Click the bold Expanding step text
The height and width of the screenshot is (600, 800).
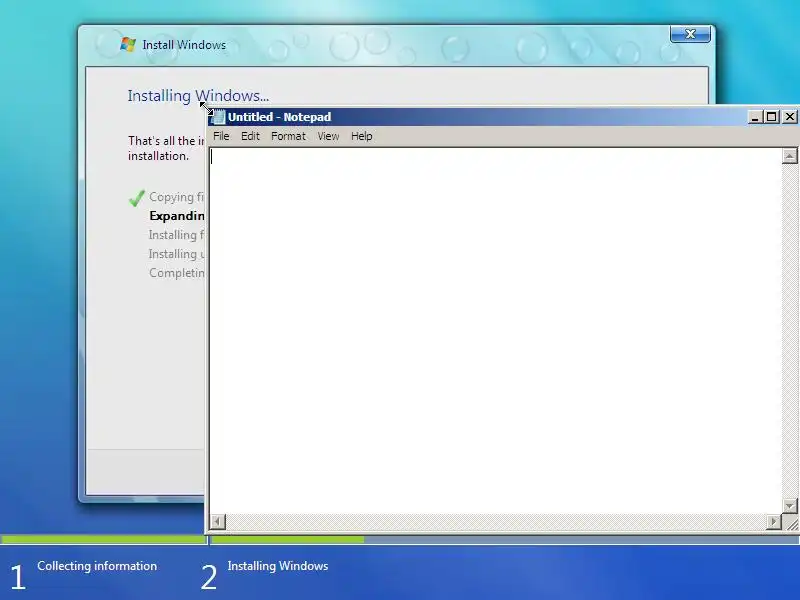[177, 216]
